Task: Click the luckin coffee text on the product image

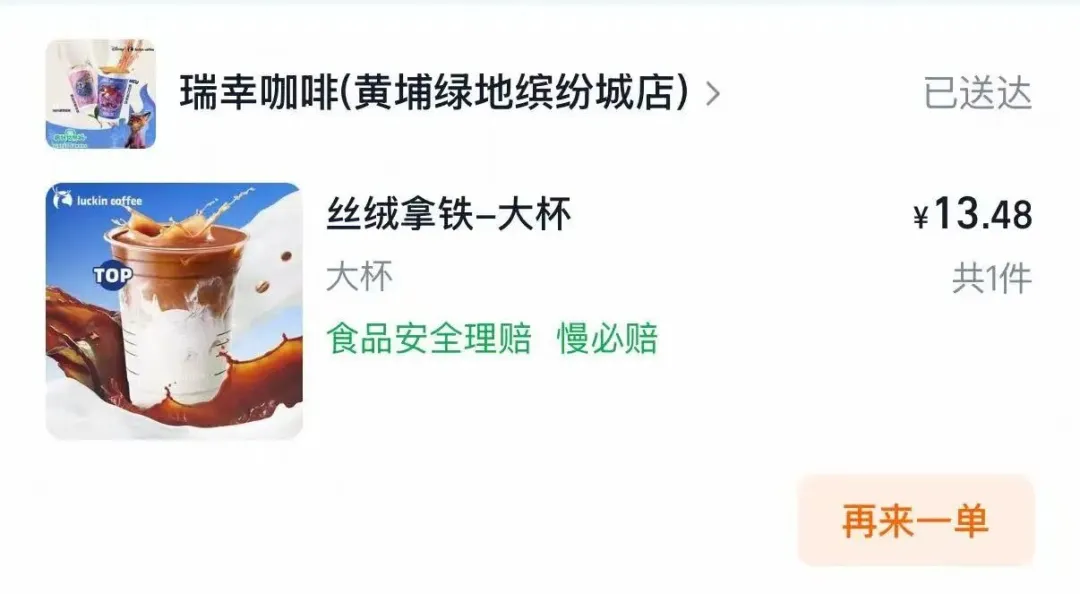Action: pyautogui.click(x=109, y=201)
